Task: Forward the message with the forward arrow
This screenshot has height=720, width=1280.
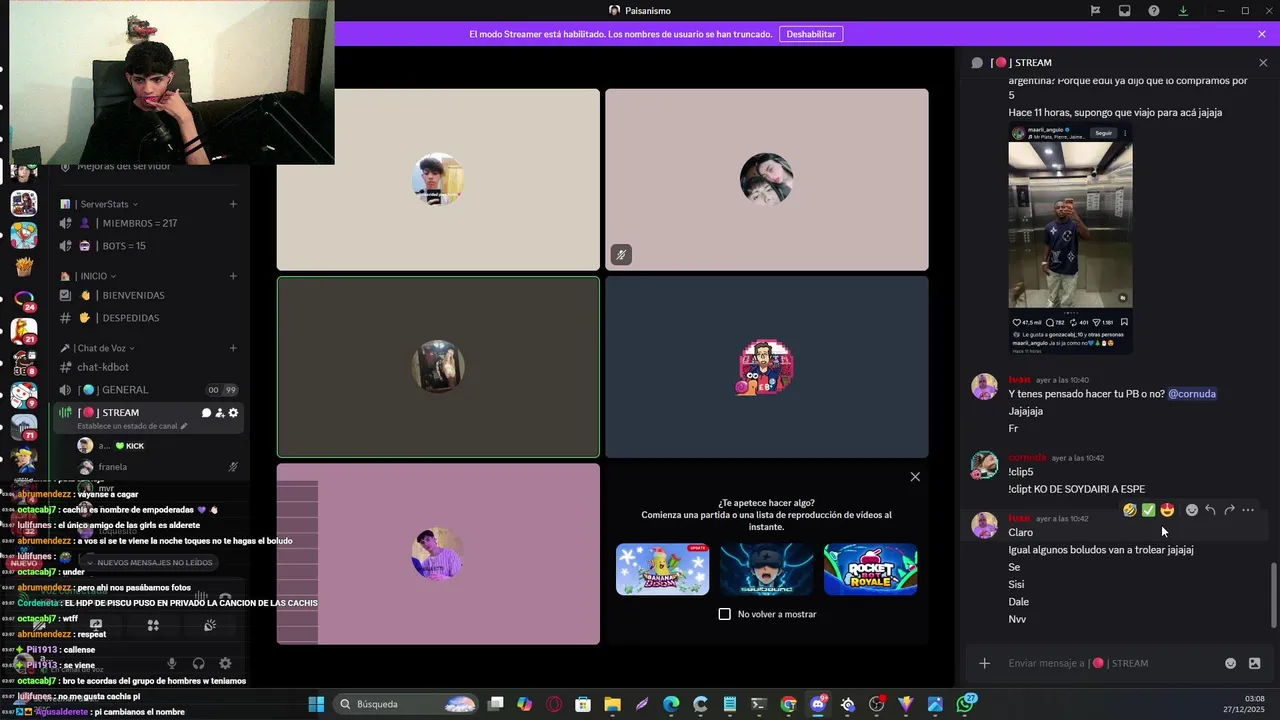Action: (1229, 510)
